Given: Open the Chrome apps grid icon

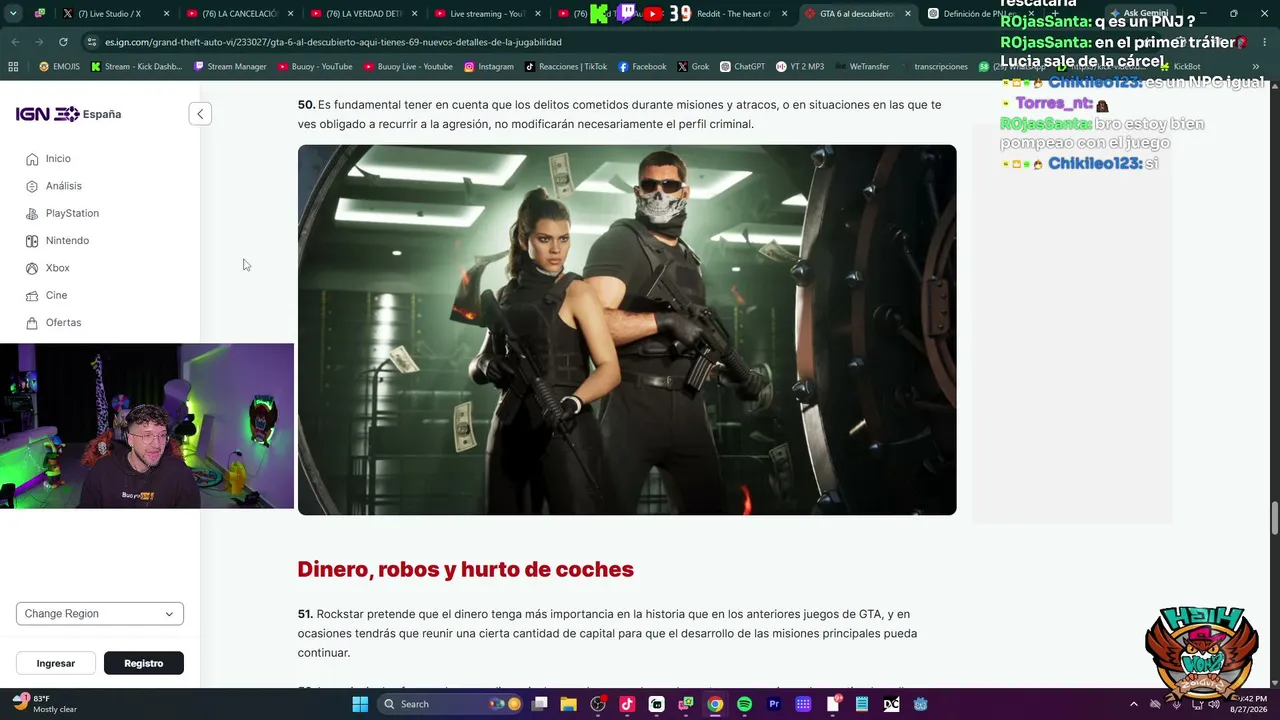Looking at the screenshot, I should point(13,67).
